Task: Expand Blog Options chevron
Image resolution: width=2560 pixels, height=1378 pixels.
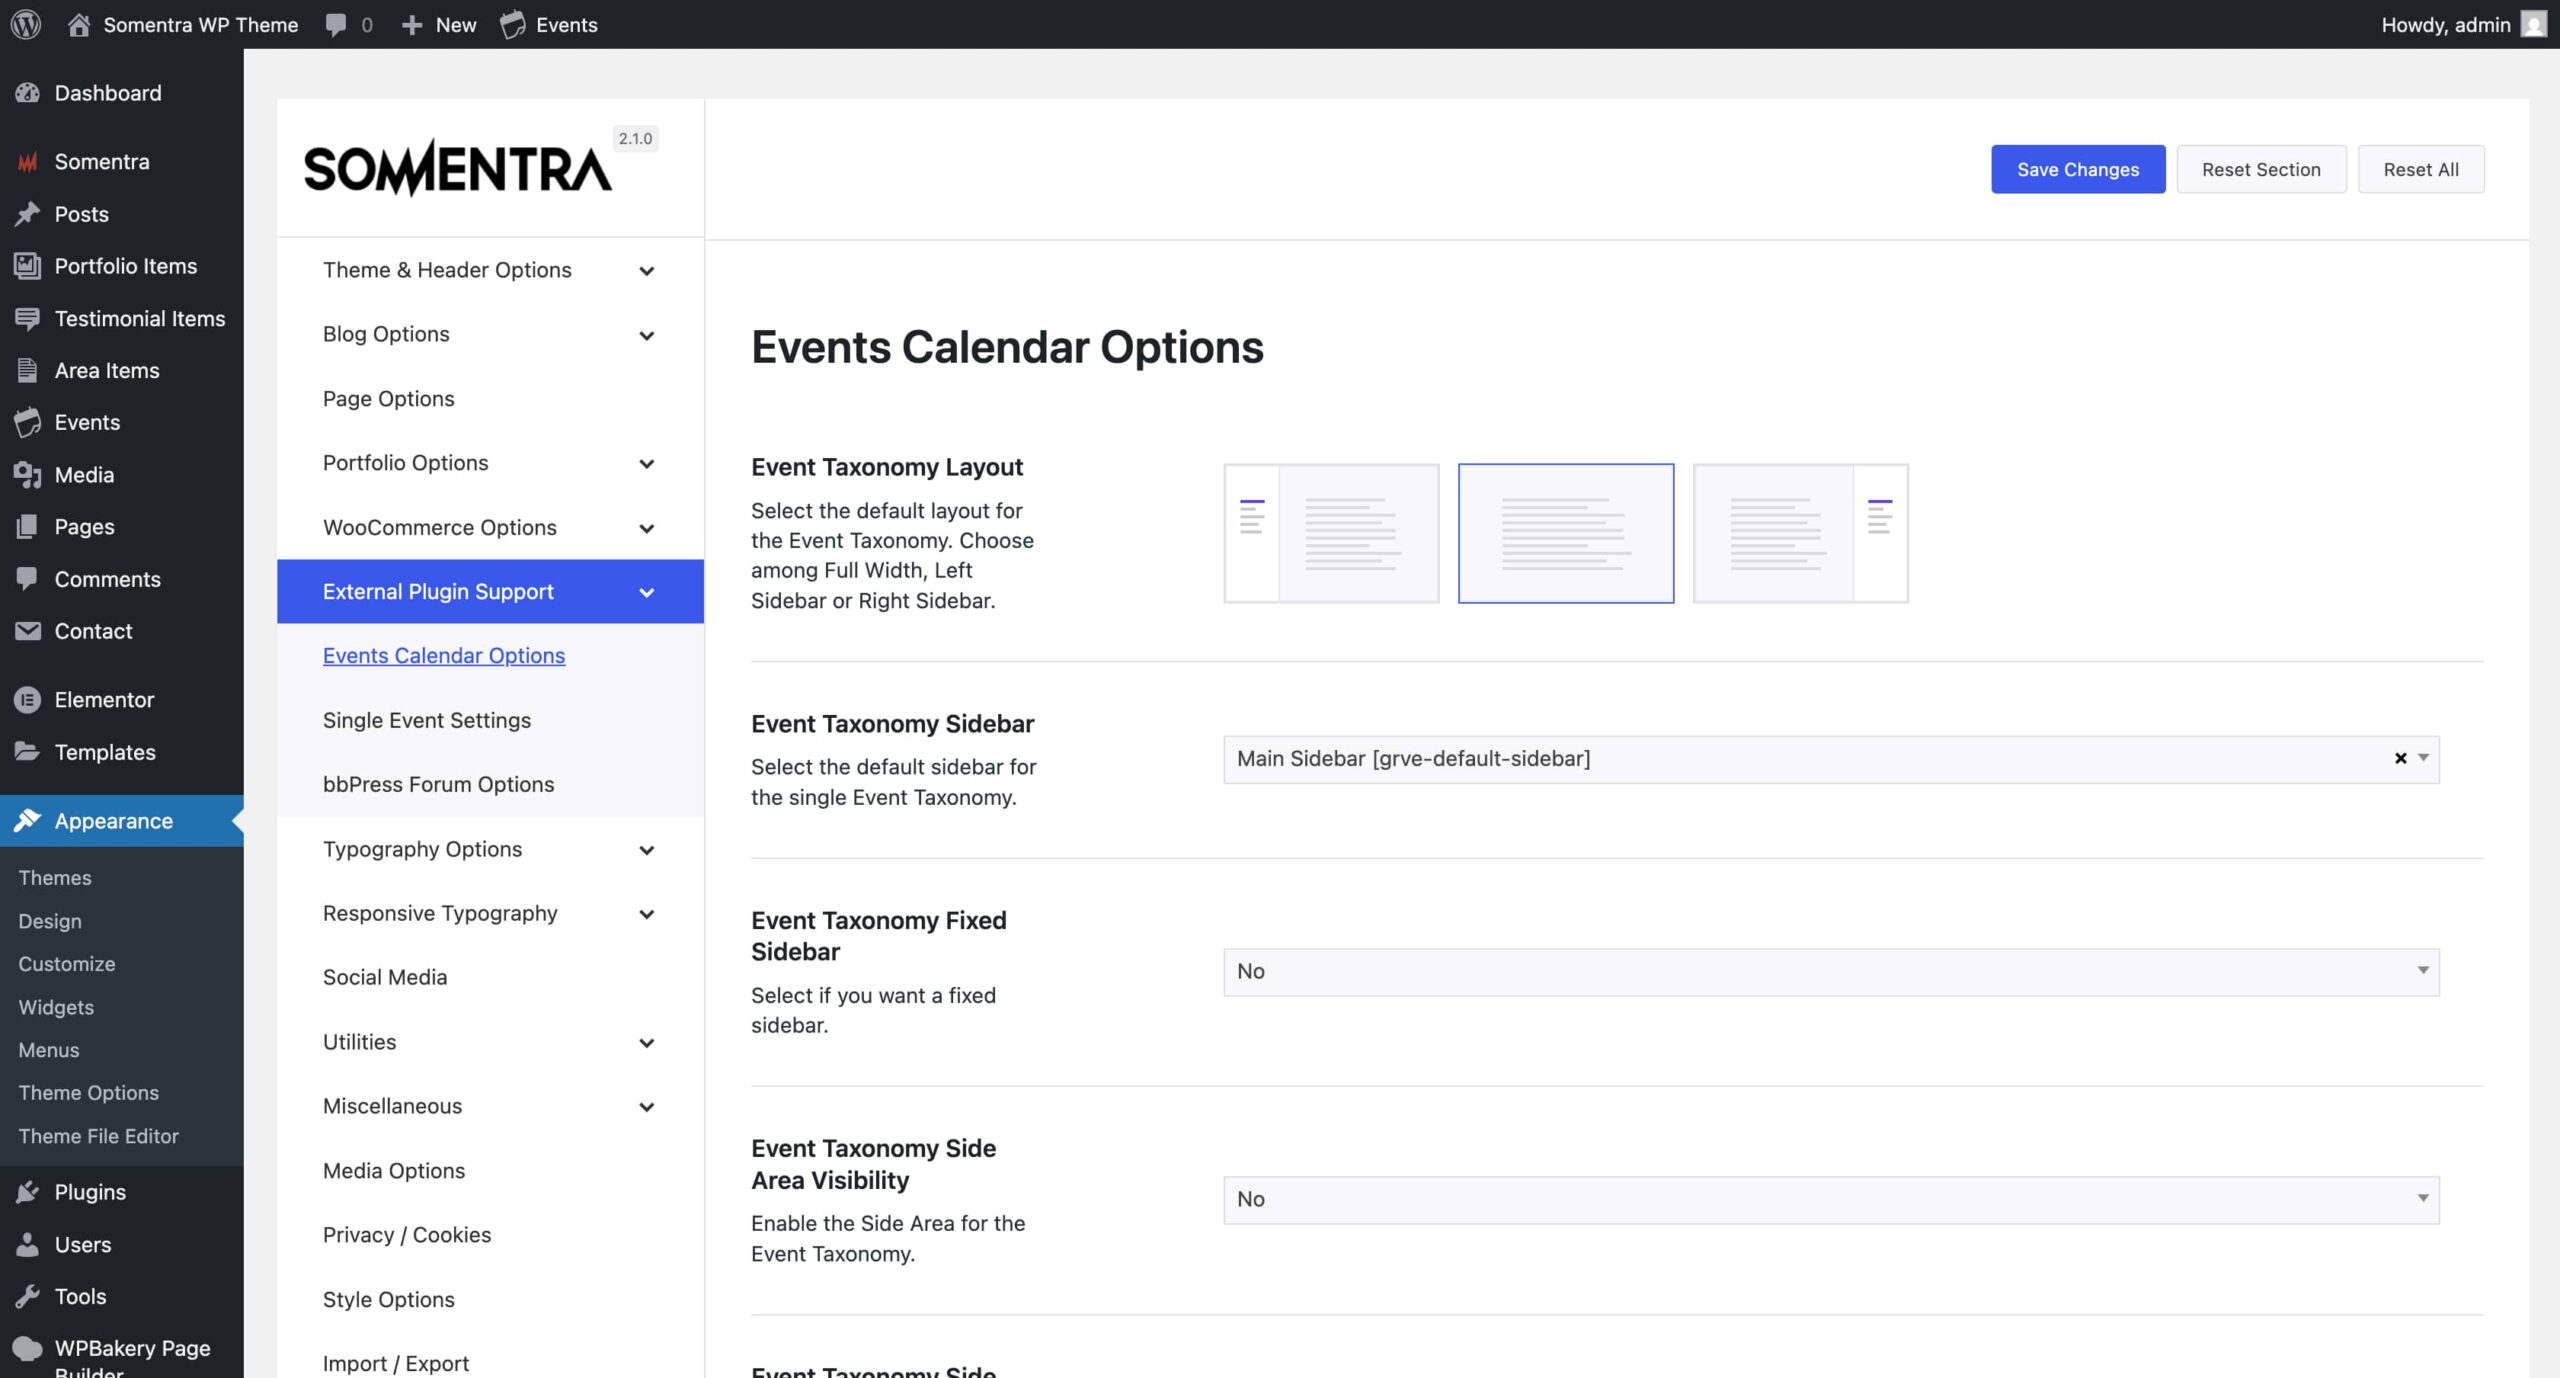Action: [647, 335]
